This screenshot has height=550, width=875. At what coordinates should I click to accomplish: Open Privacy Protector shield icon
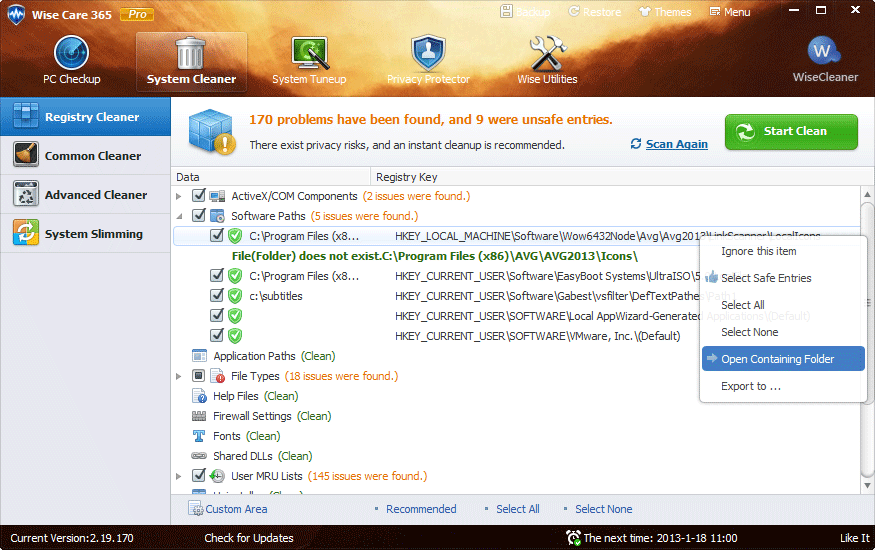click(x=428, y=53)
